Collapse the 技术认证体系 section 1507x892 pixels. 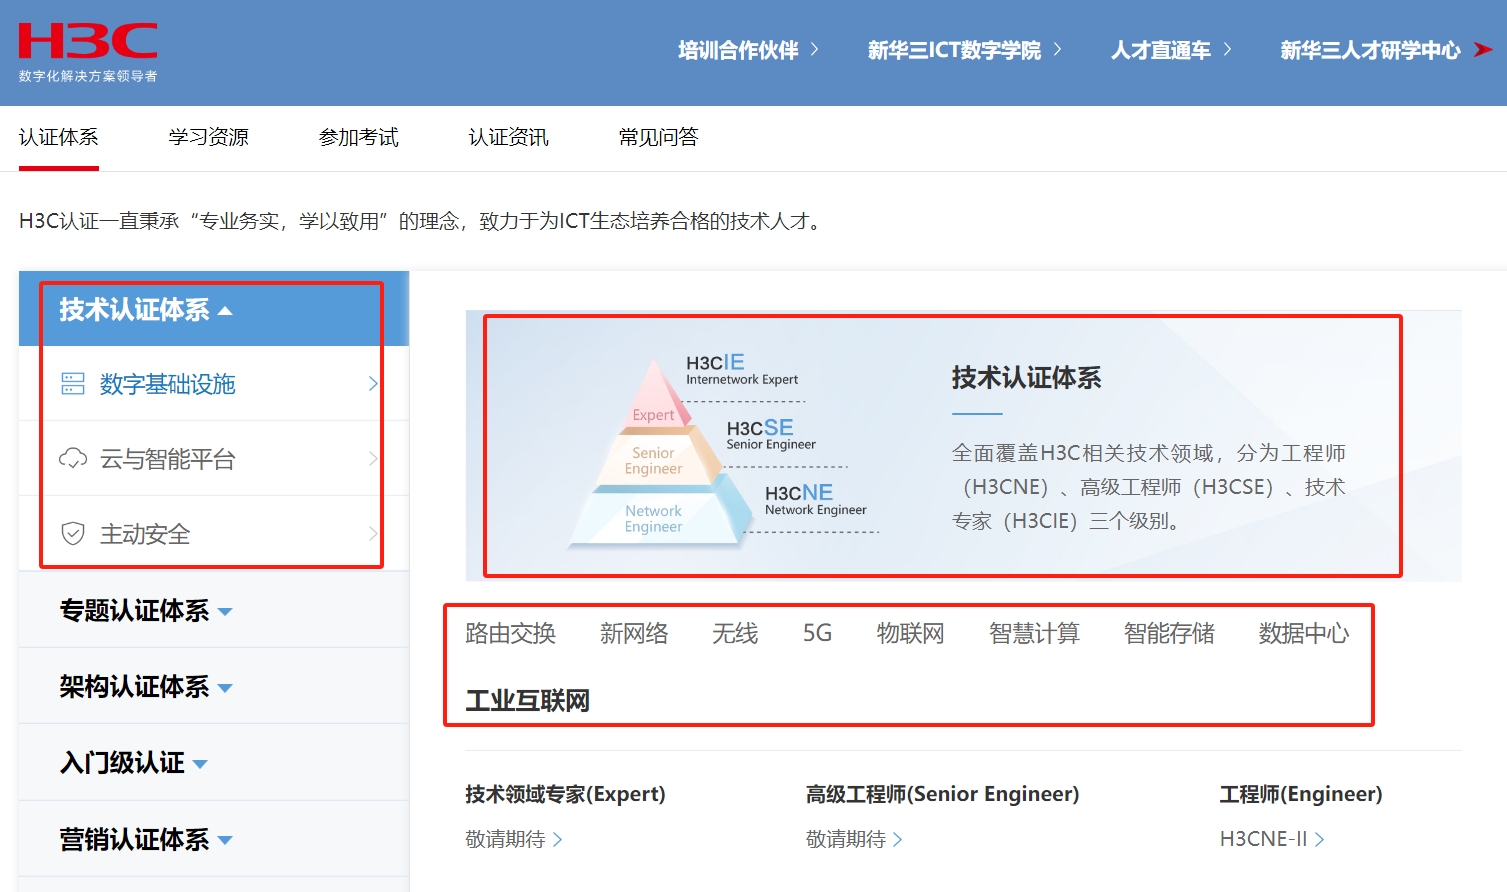tap(214, 309)
